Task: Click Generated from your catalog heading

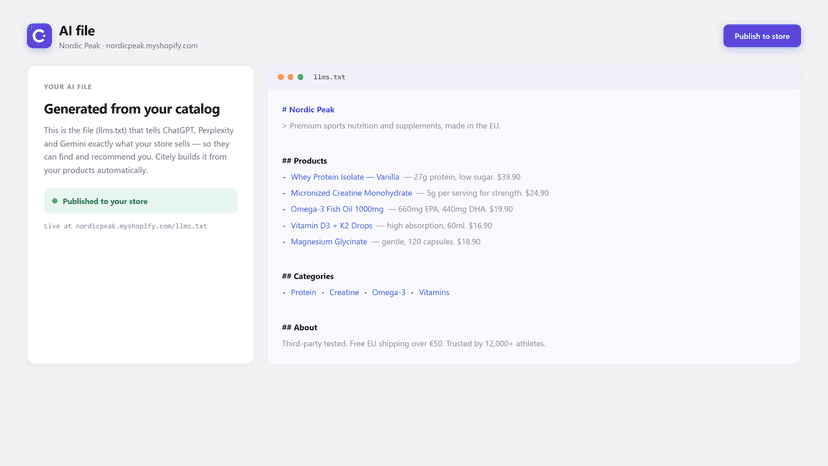Action: [131, 109]
